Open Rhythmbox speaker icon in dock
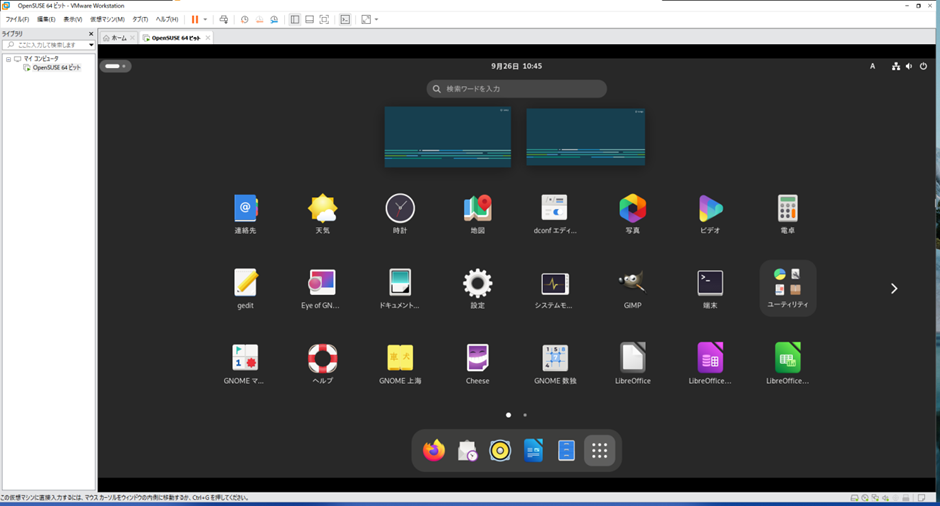Screen dimensions: 940x506 click(x=500, y=451)
